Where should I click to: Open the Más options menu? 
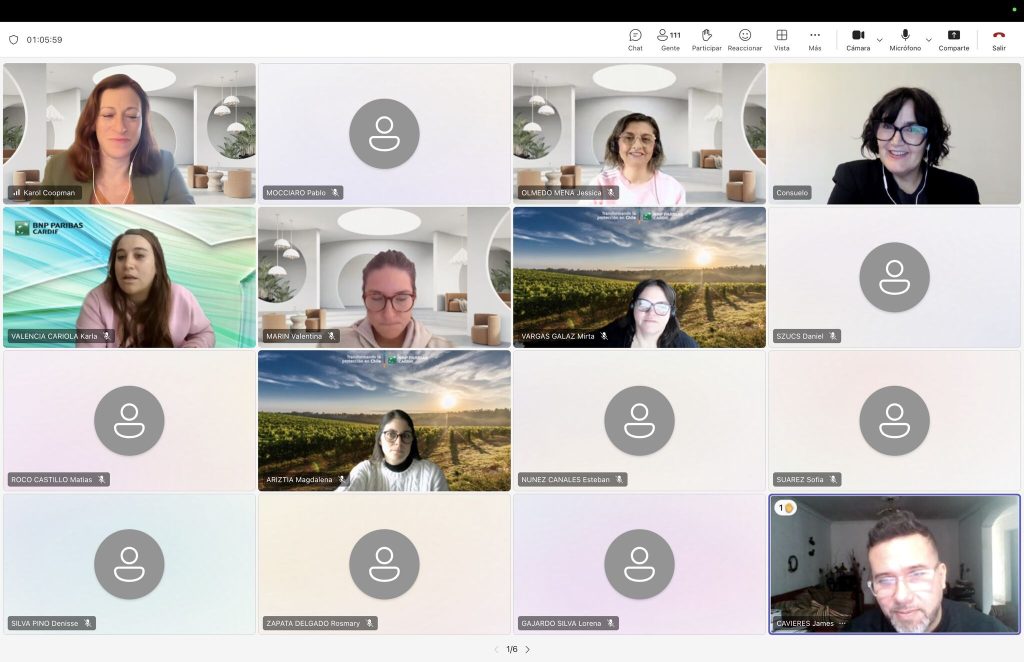[814, 40]
